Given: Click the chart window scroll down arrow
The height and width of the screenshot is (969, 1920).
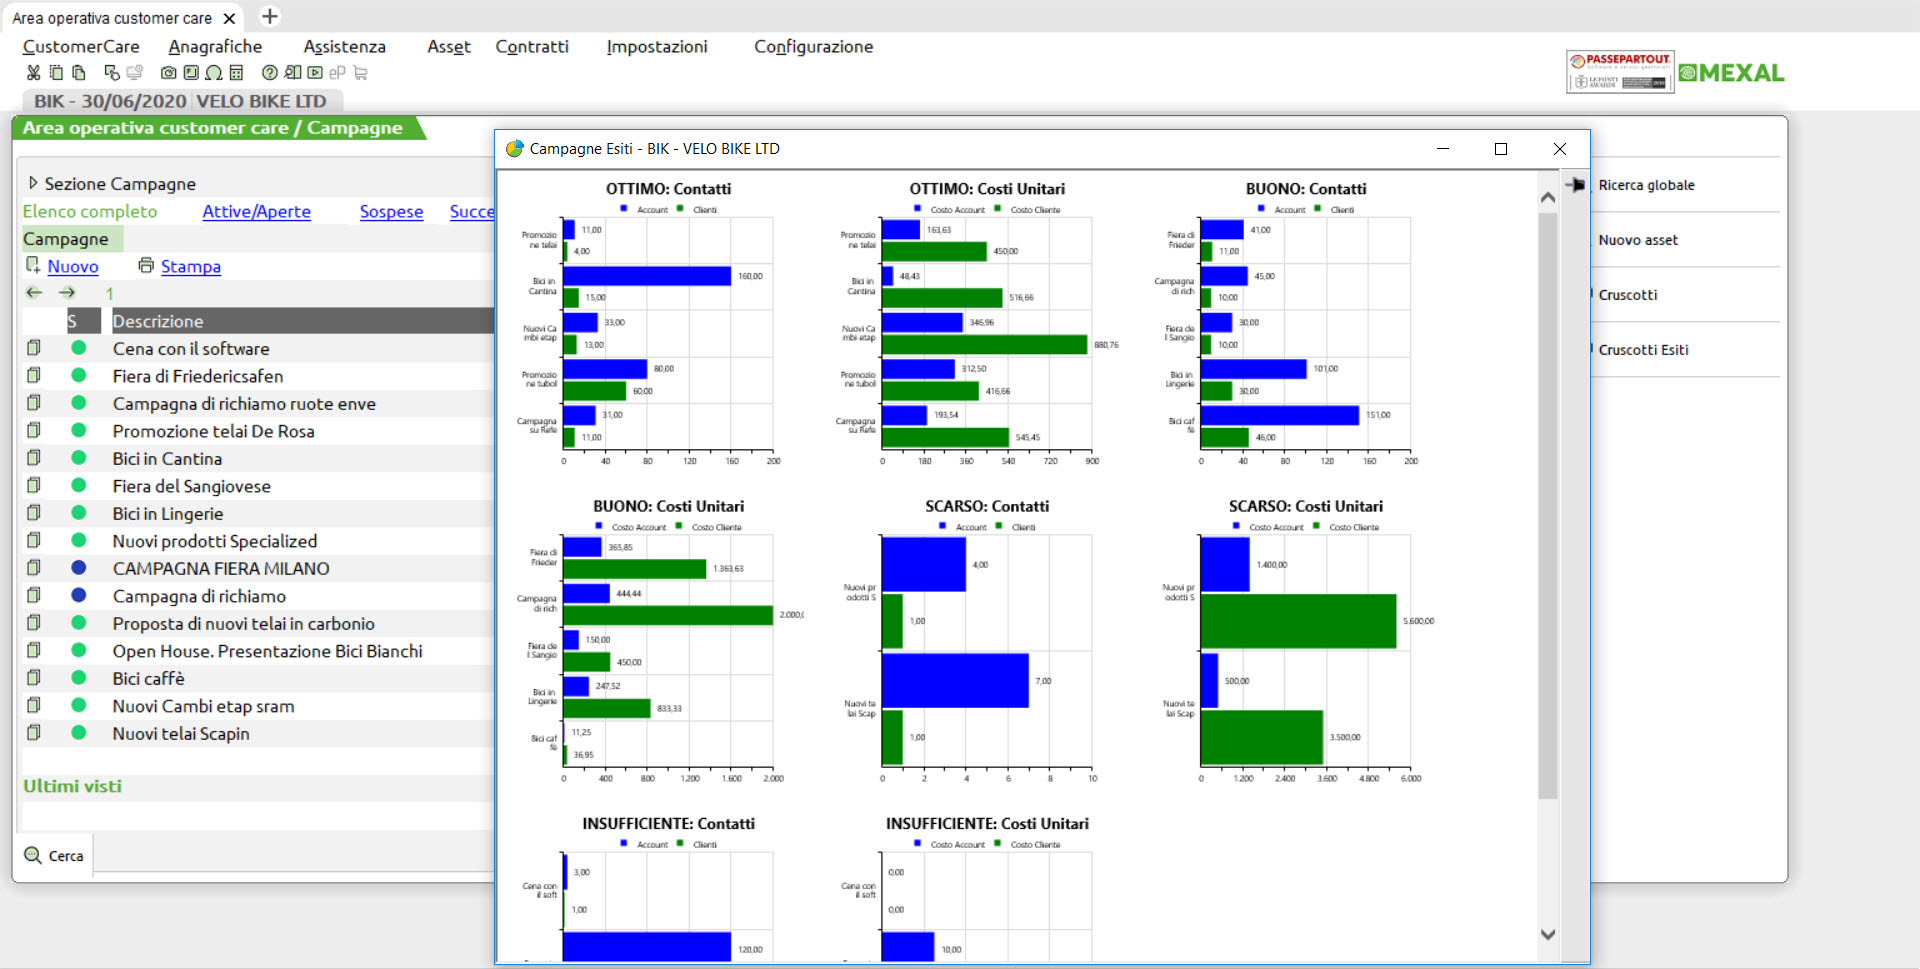Looking at the screenshot, I should pos(1547,935).
